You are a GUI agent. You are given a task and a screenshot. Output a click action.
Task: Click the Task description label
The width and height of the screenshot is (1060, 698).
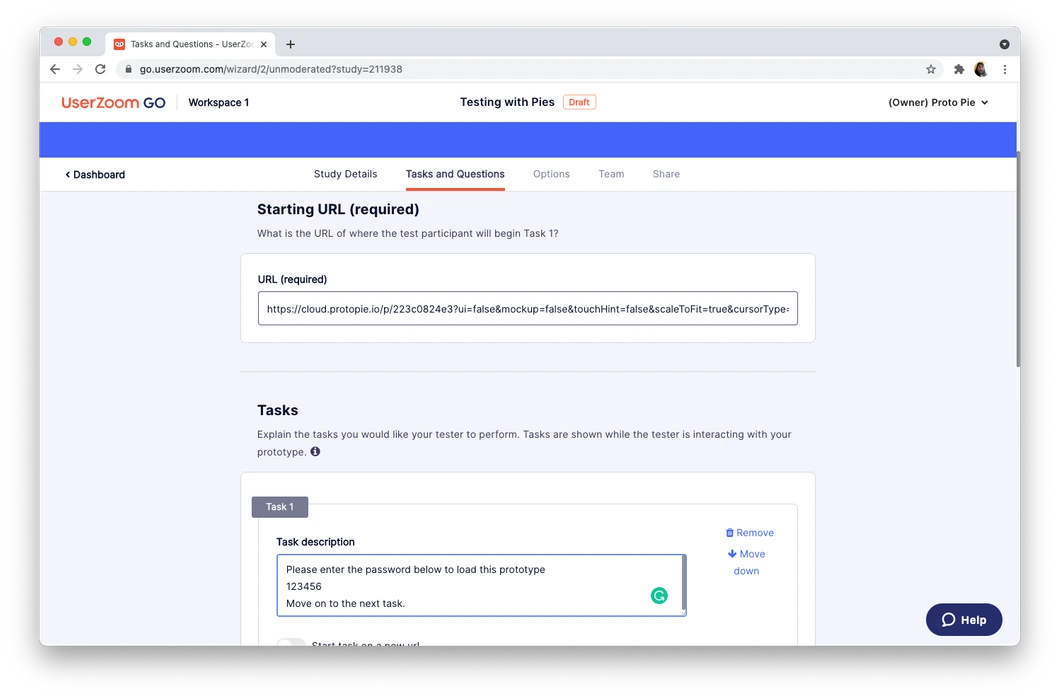tap(315, 542)
